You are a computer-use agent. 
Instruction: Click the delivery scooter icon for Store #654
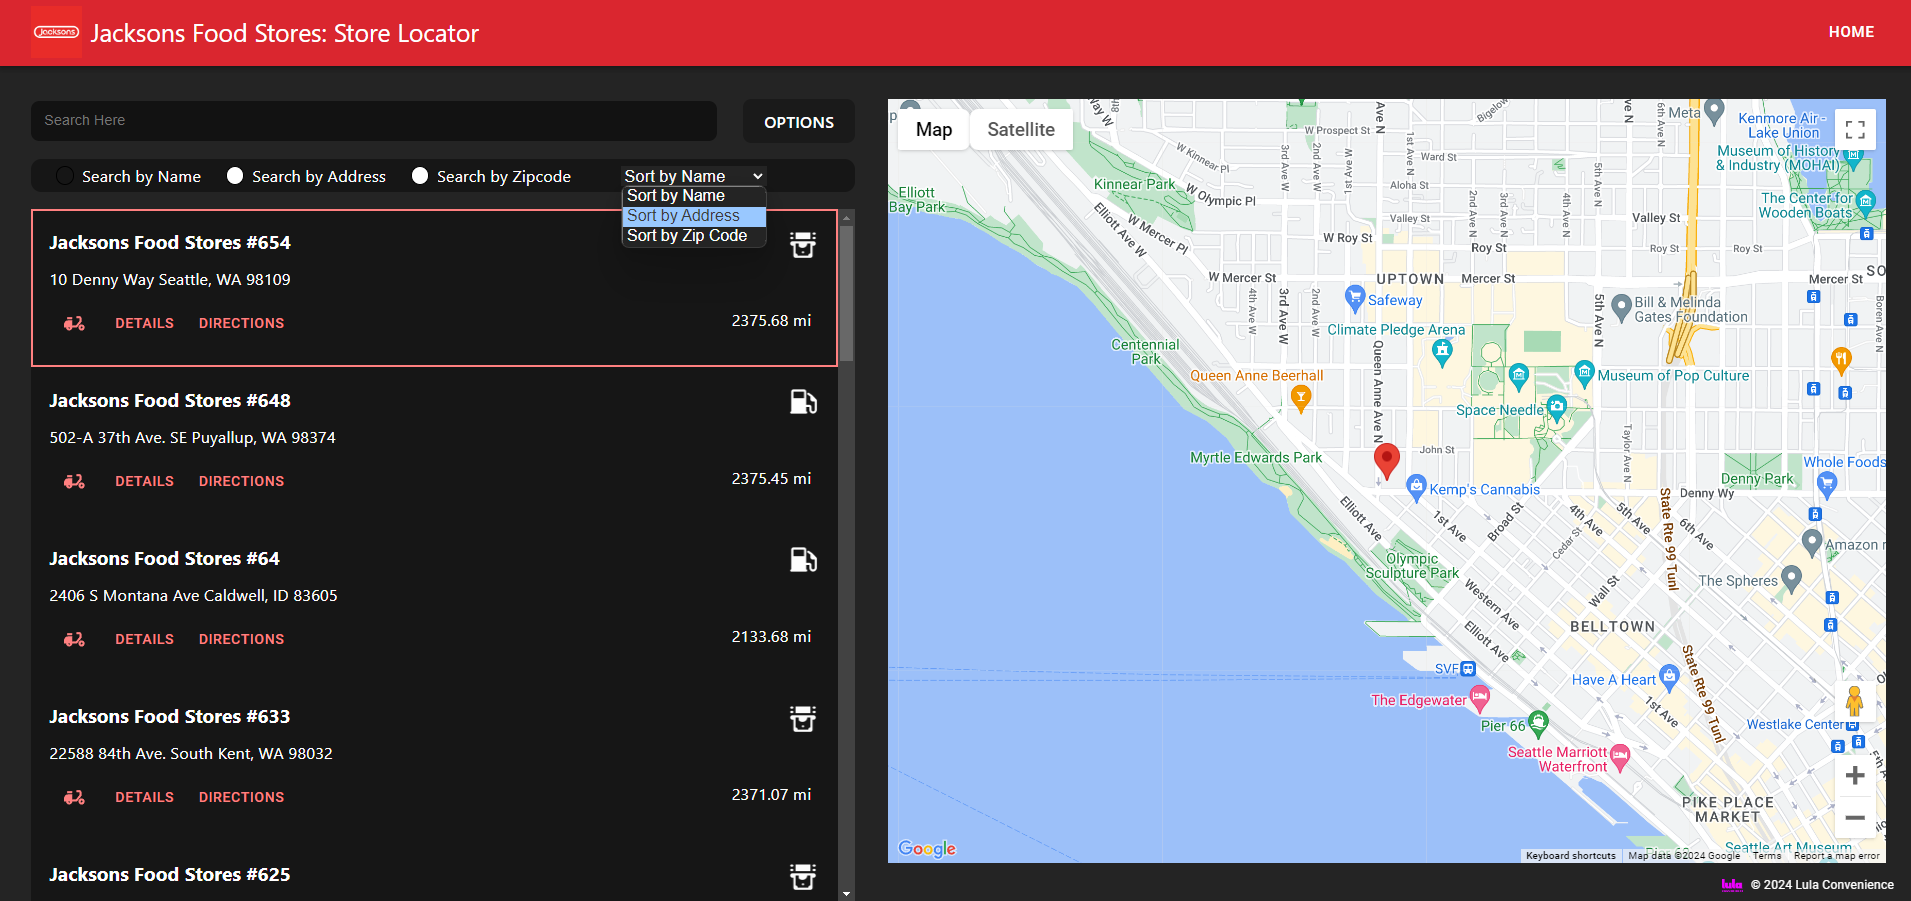tap(75, 323)
